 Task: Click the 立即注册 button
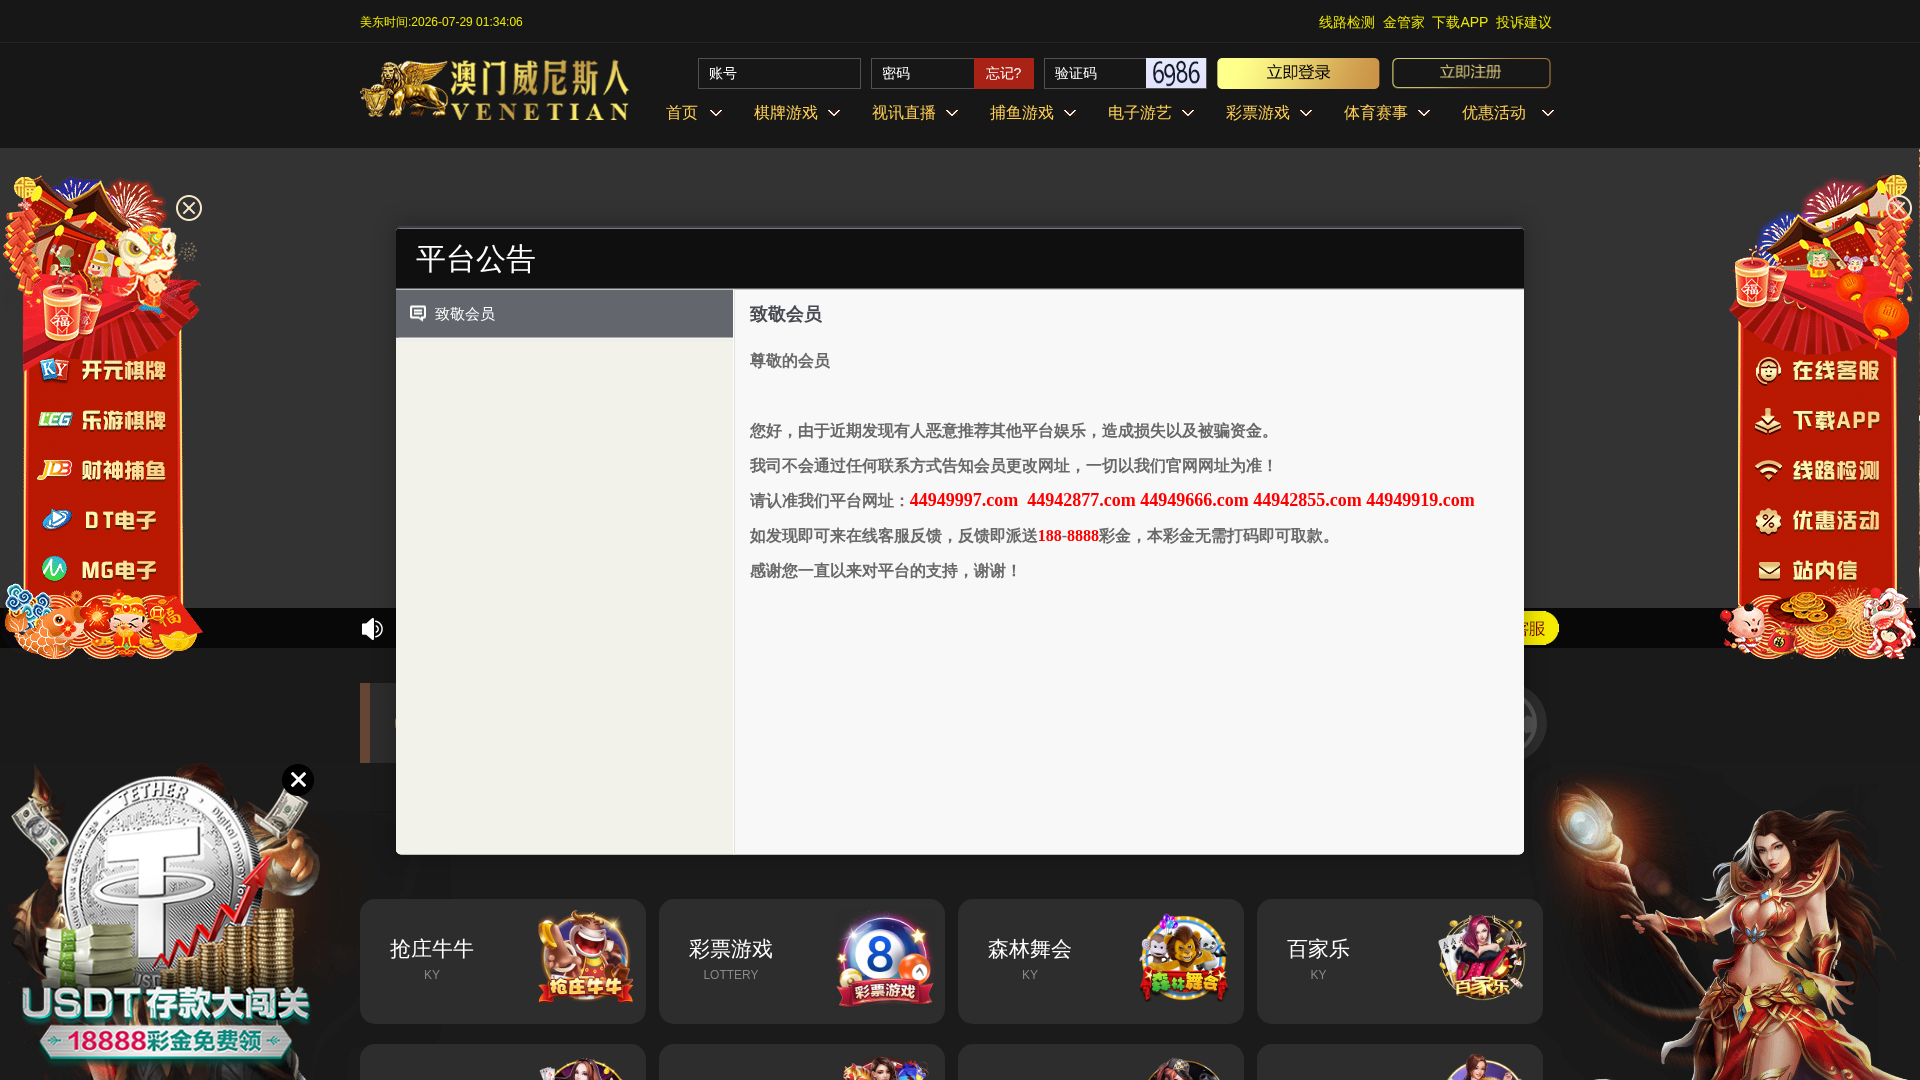pos(1471,73)
